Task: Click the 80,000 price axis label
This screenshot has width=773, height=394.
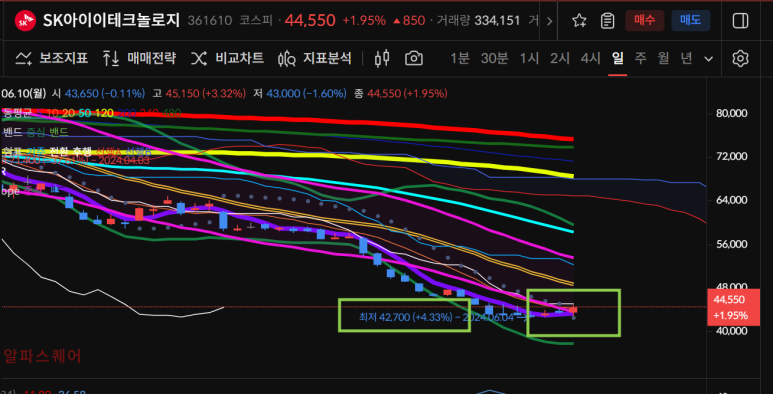Action: 732,113
